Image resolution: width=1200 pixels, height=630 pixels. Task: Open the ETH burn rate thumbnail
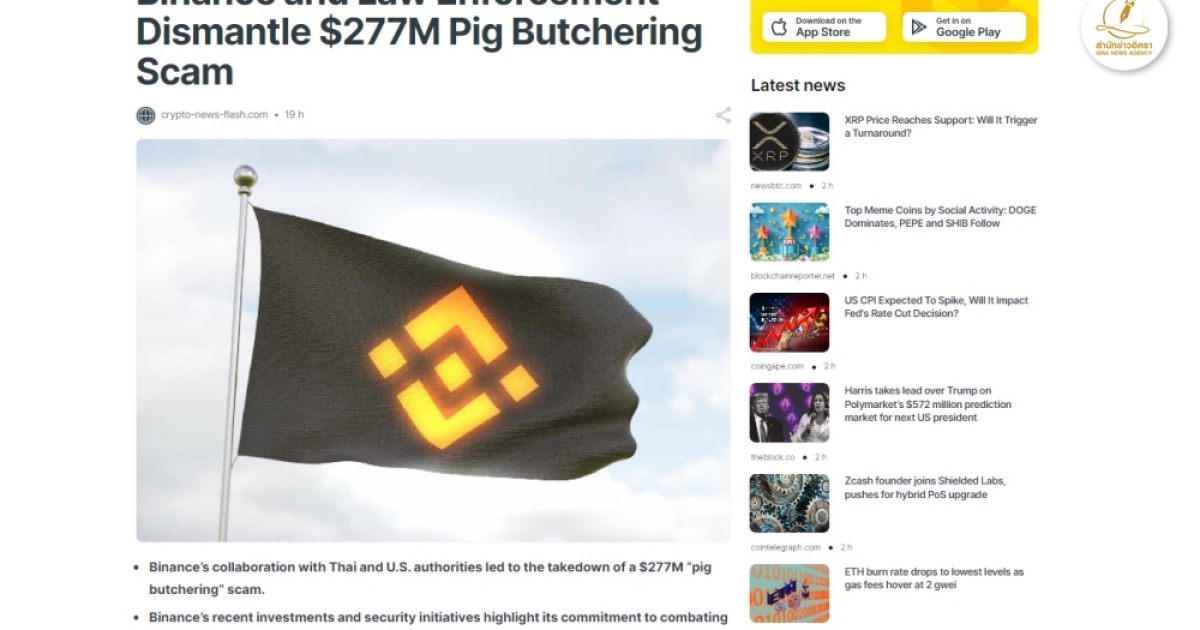(x=789, y=593)
